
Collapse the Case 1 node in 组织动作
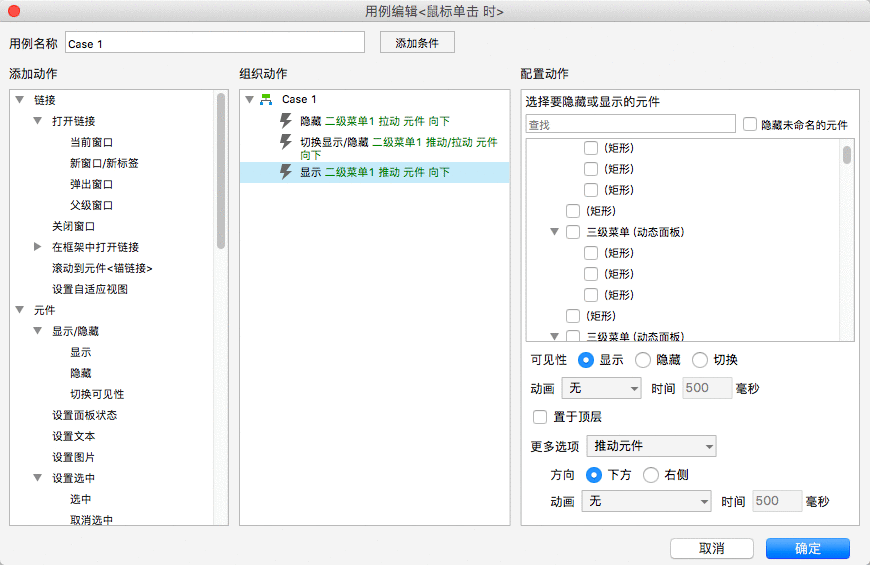click(x=250, y=99)
